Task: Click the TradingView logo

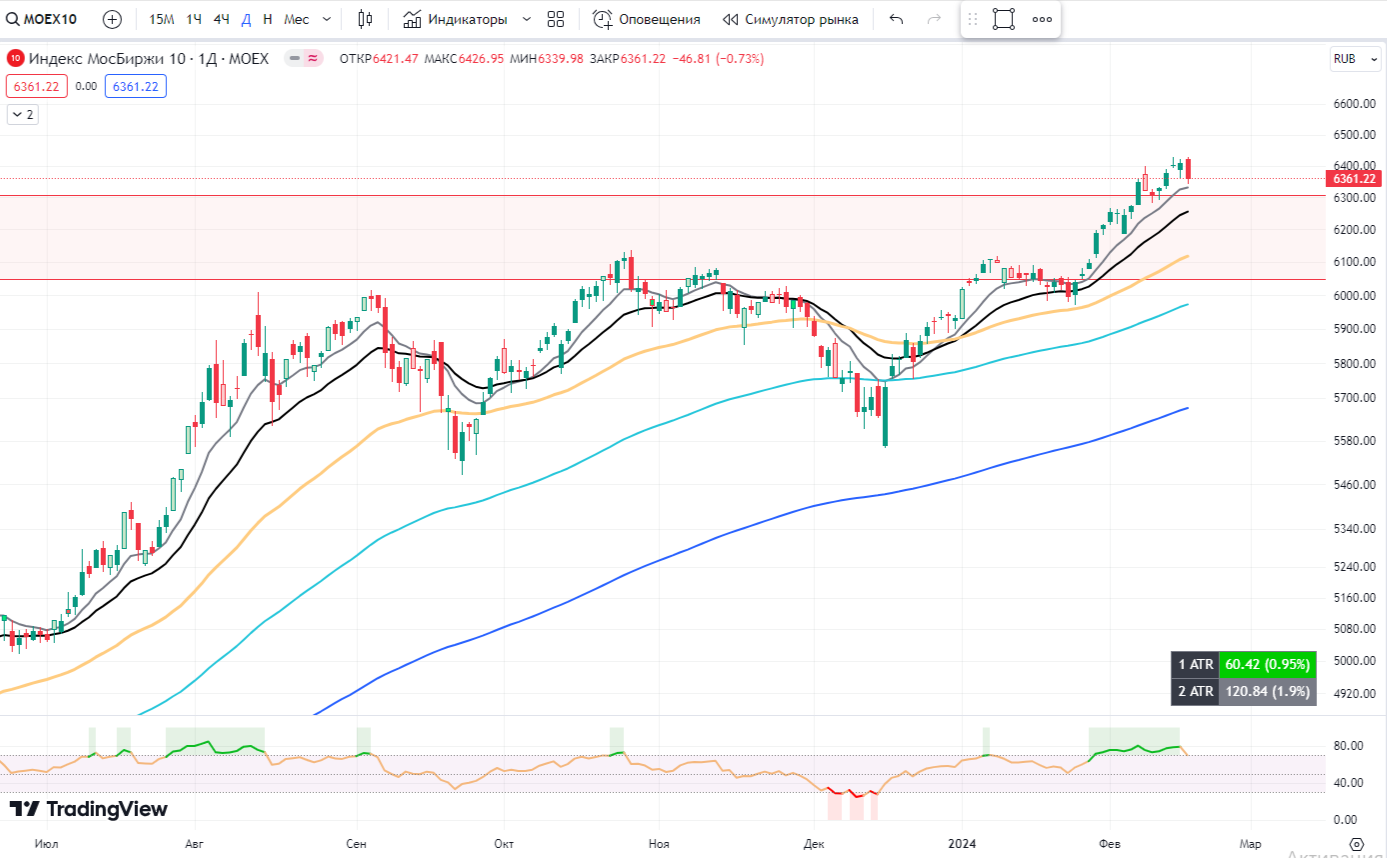Action: click(88, 809)
